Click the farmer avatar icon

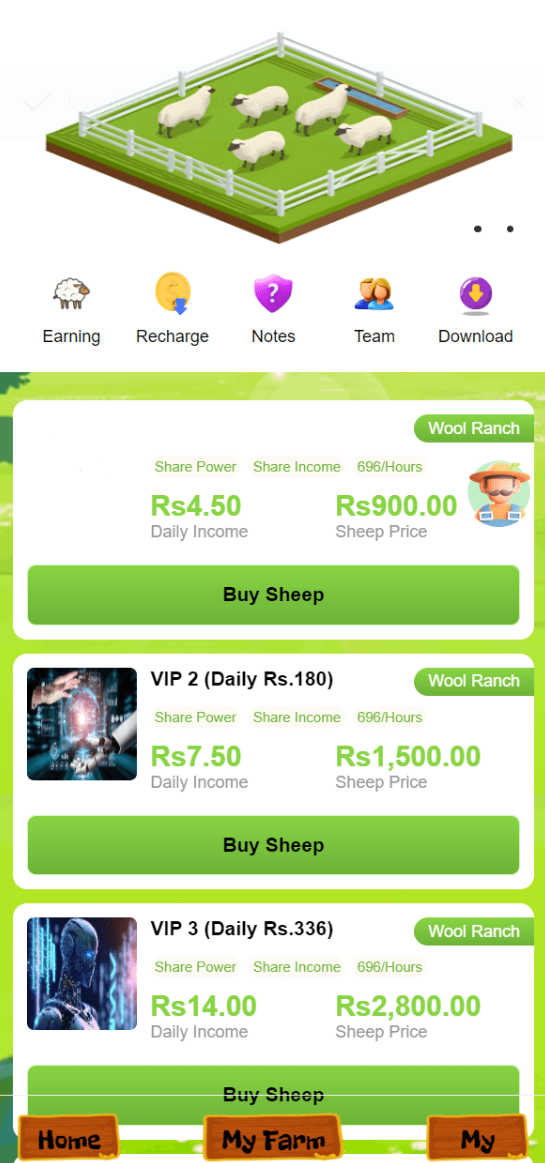[499, 494]
